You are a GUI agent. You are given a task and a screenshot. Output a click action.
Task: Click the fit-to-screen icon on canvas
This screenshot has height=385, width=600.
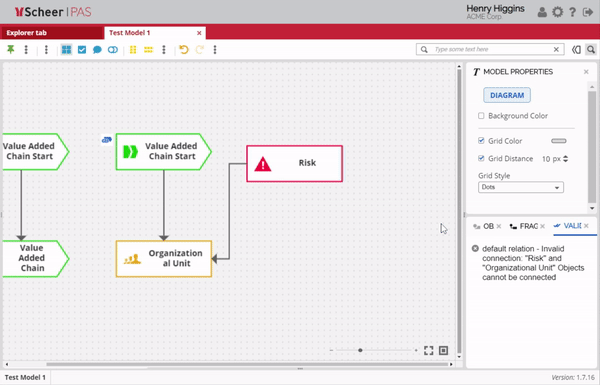pyautogui.click(x=429, y=350)
